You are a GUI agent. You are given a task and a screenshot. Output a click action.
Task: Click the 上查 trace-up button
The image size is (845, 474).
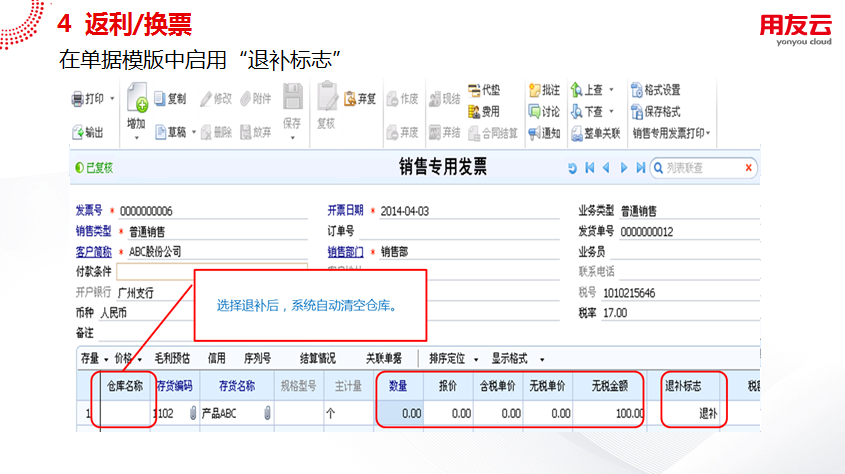(587, 89)
